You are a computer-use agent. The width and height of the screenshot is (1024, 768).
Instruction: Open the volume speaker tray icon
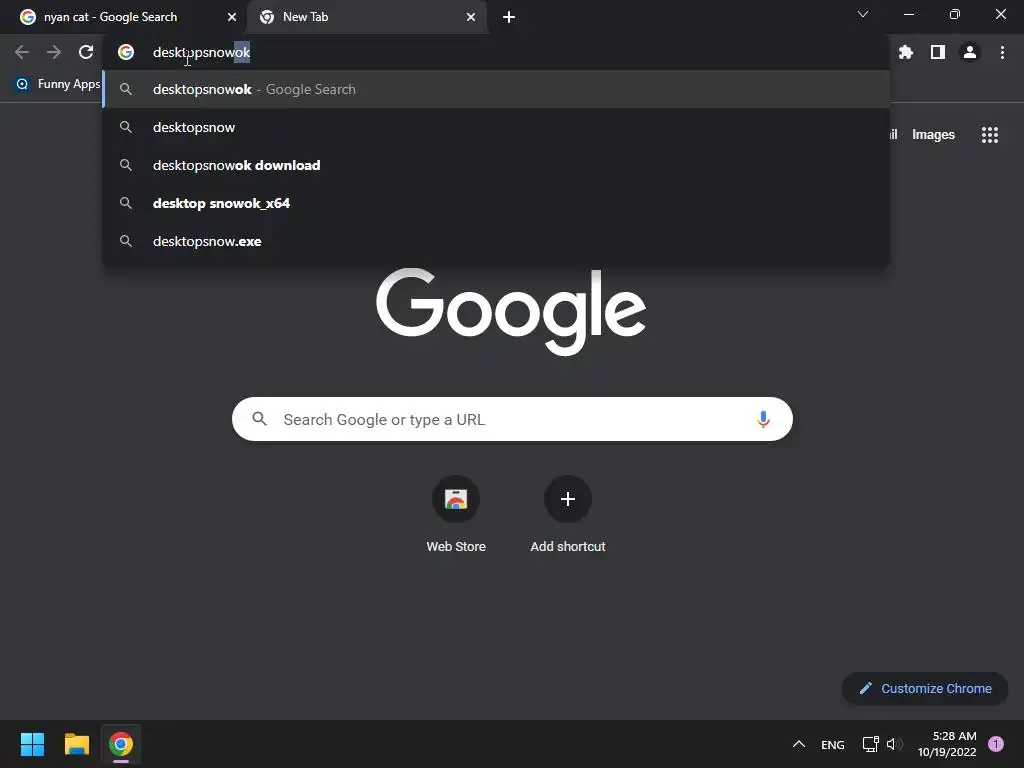895,744
